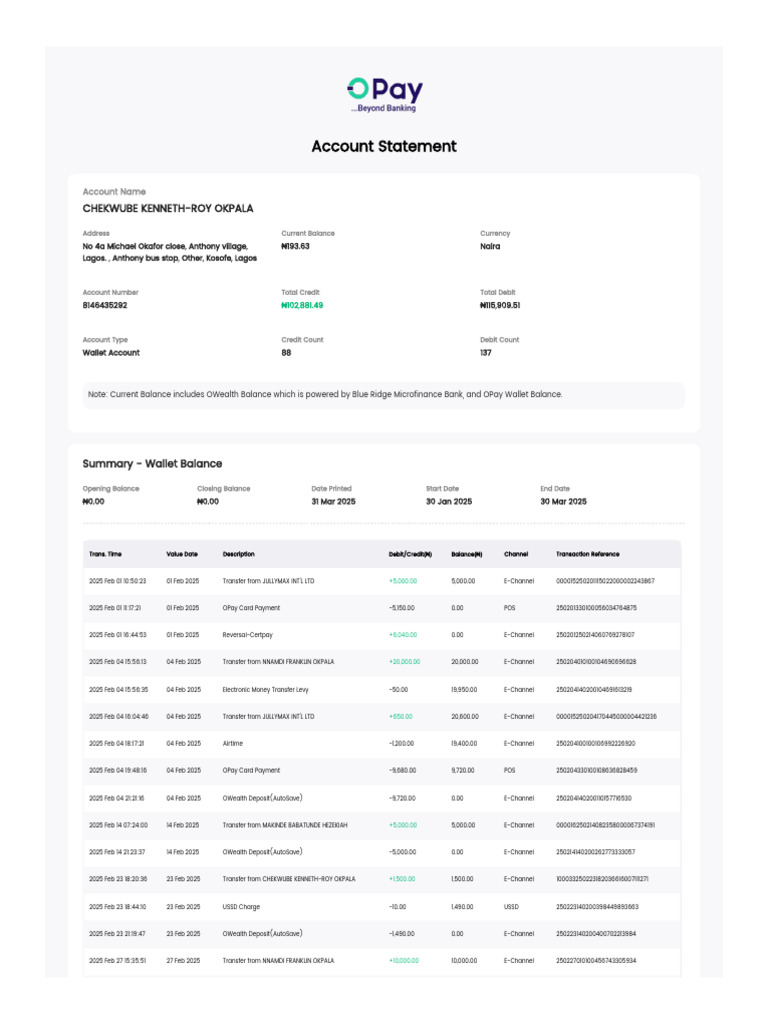Click the transaction time 2025 Feb 27 15:35:51

(118, 961)
